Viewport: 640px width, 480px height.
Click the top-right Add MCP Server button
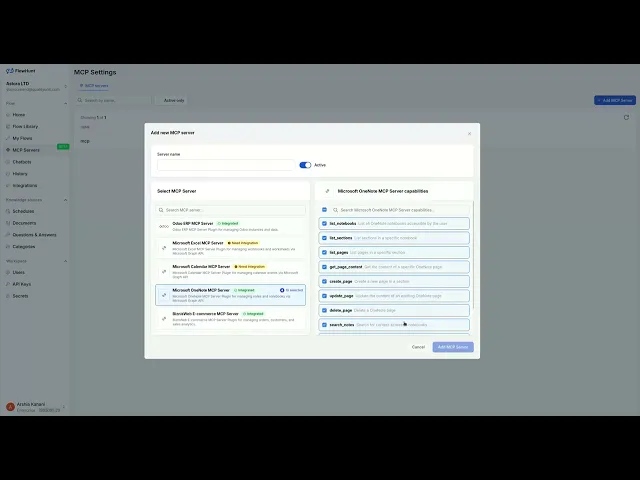coord(615,100)
